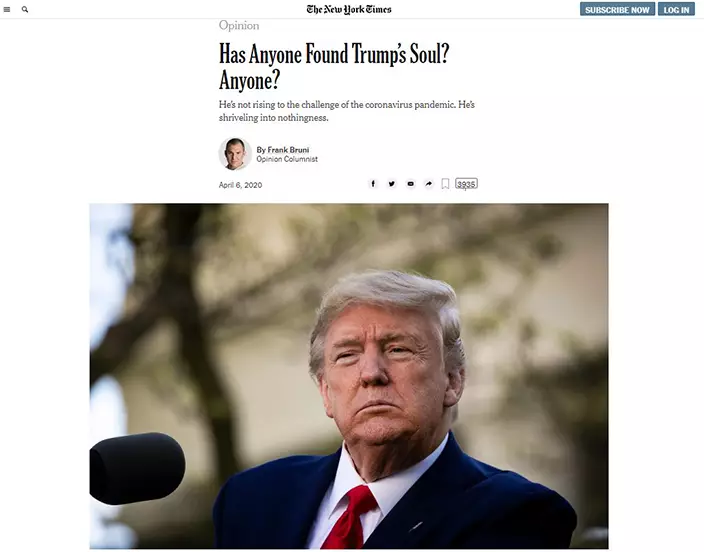Open Frank Bruni's author page link
This screenshot has width=704, height=552.
coord(288,150)
